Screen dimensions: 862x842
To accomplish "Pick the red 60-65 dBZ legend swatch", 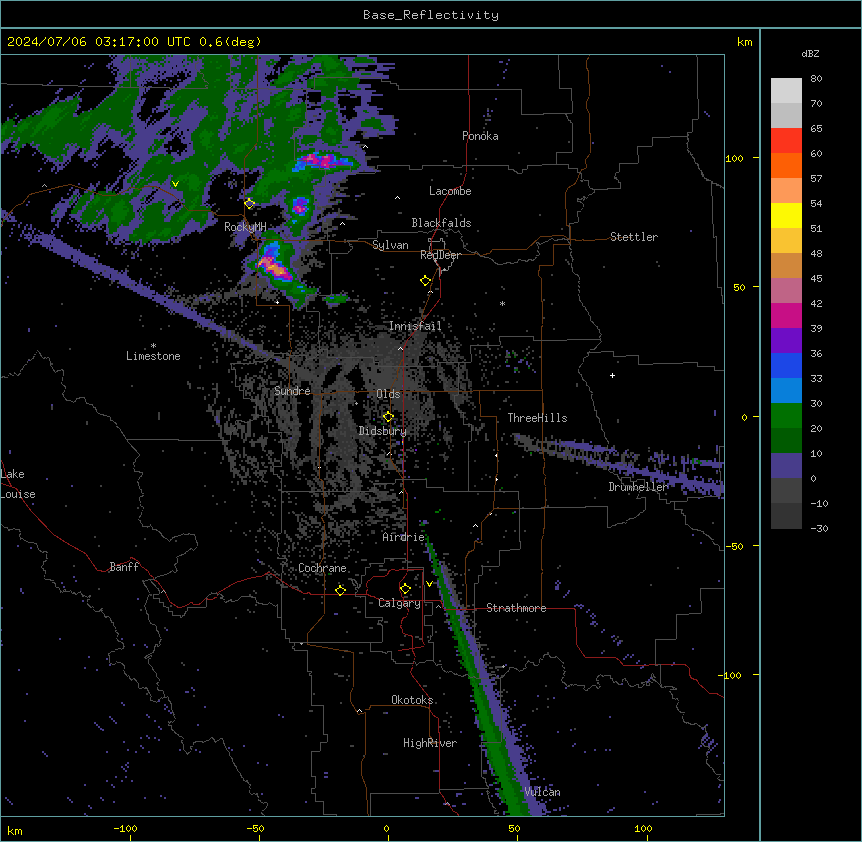I will [x=786, y=140].
